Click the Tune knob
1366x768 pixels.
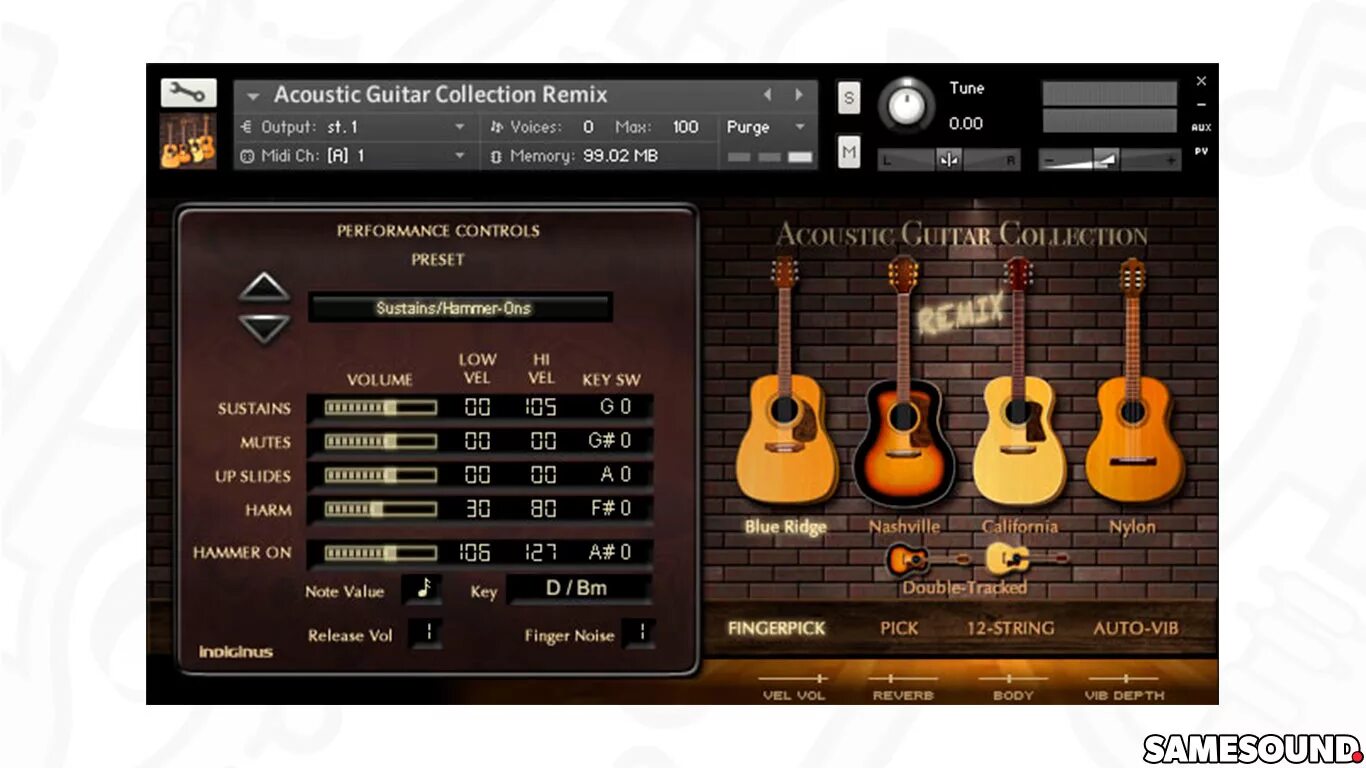pyautogui.click(x=906, y=105)
